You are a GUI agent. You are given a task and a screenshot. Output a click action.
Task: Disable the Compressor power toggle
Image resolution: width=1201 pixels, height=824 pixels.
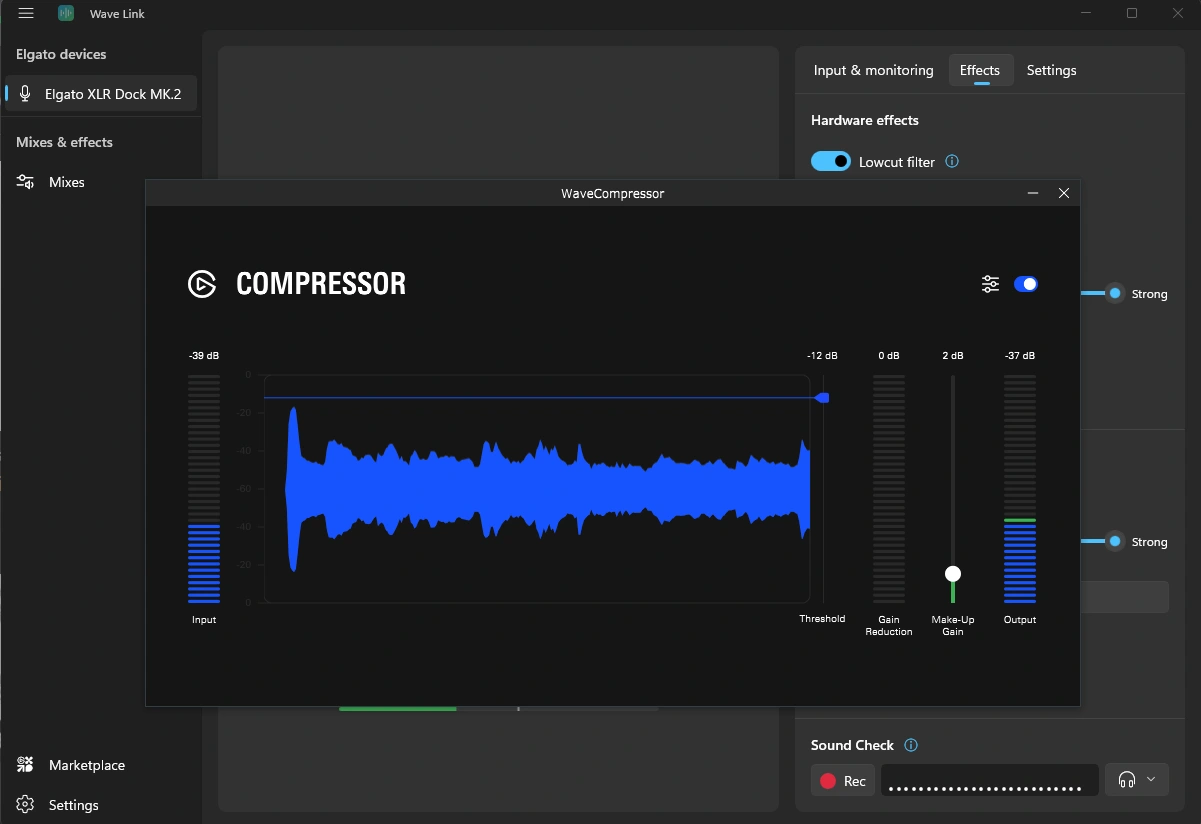1026,284
